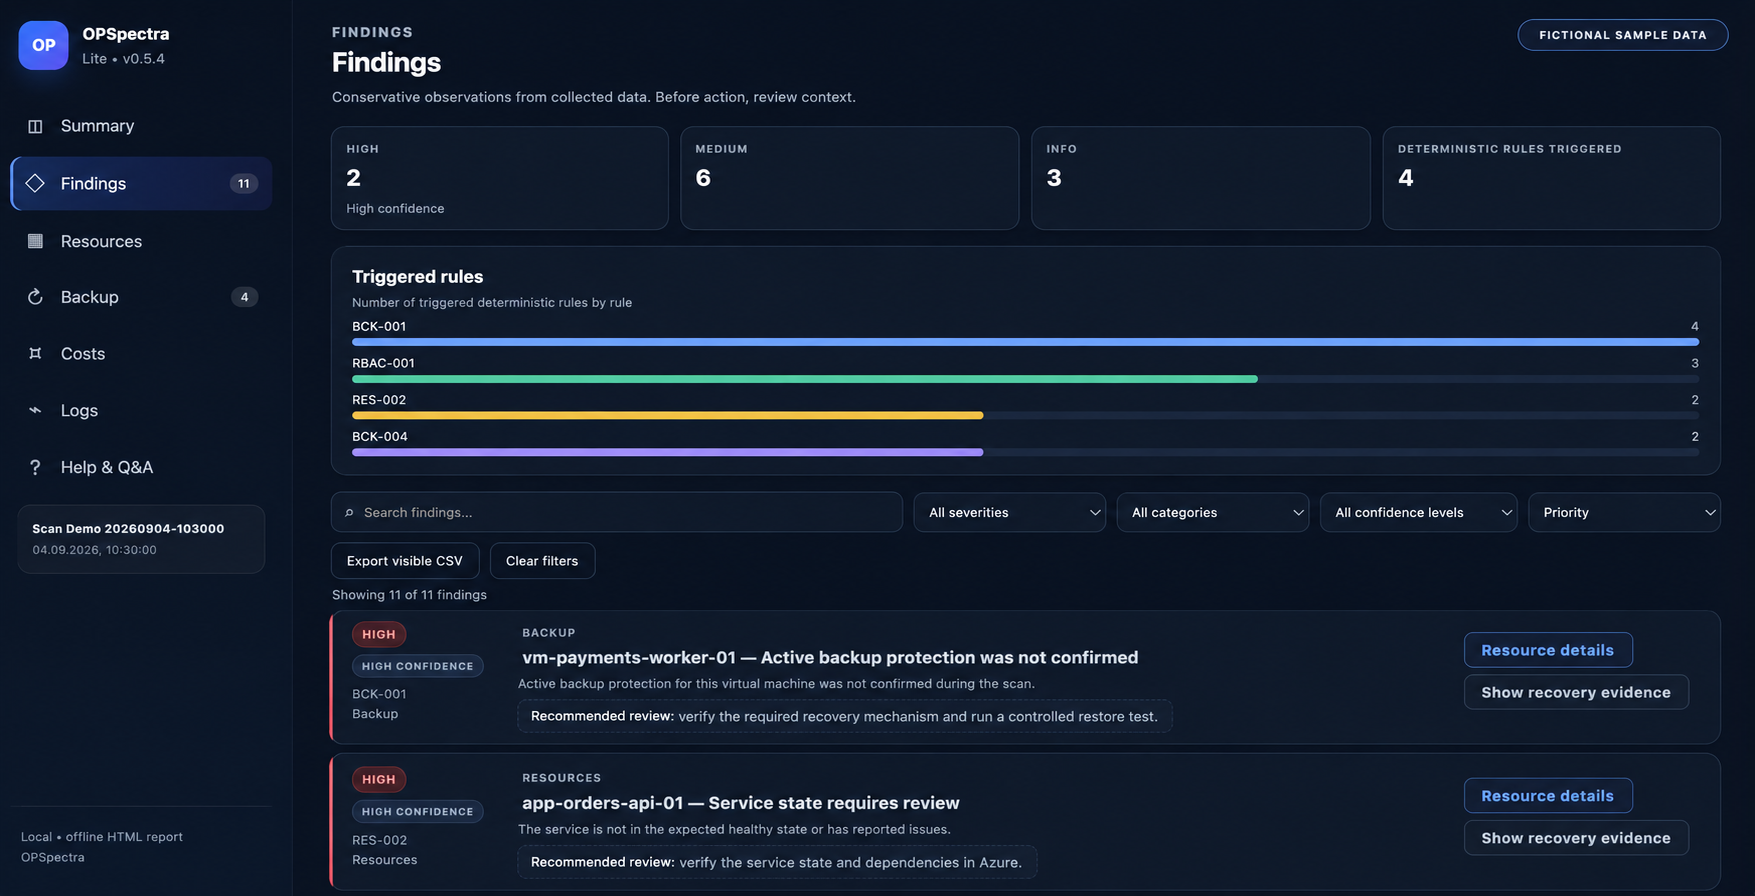
Task: Go to the Resources section
Action: 141,241
